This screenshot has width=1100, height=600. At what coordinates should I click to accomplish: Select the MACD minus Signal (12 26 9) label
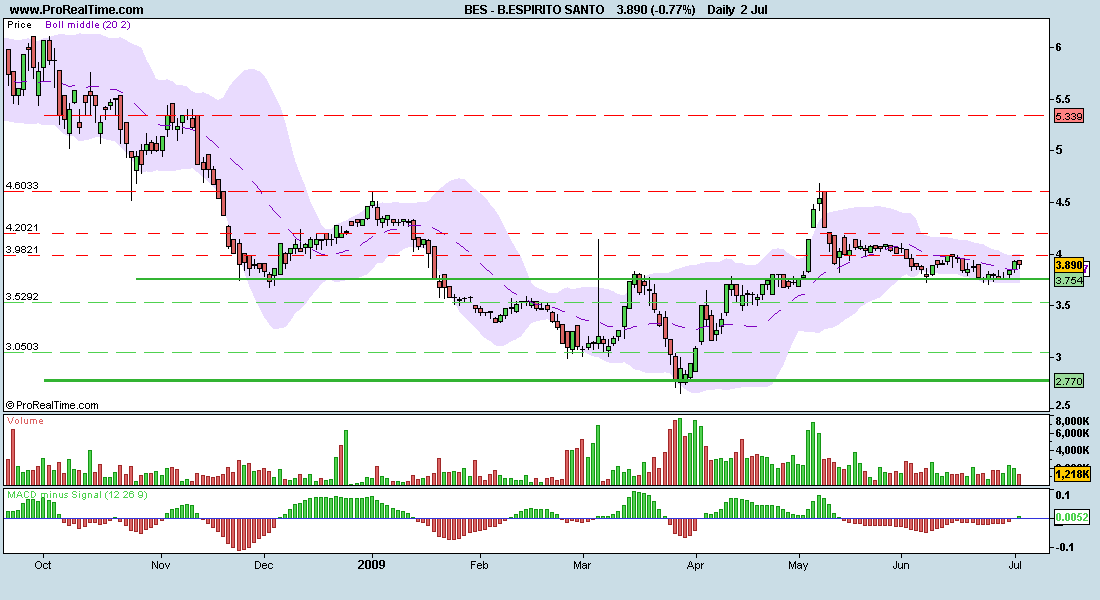pyautogui.click(x=77, y=495)
